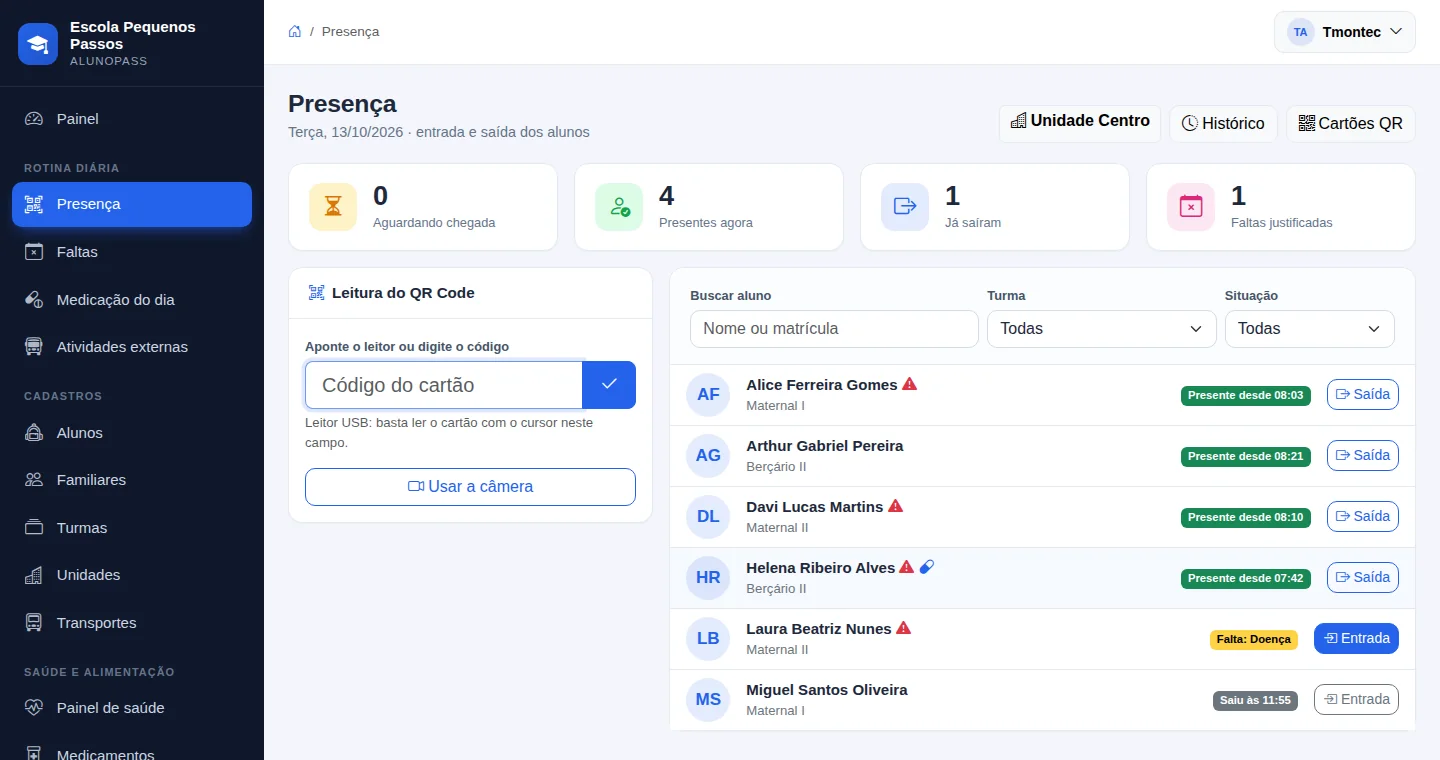Image resolution: width=1440 pixels, height=760 pixels.
Task: Click the hourglass icon on Aguardando chegada card
Action: 333,207
